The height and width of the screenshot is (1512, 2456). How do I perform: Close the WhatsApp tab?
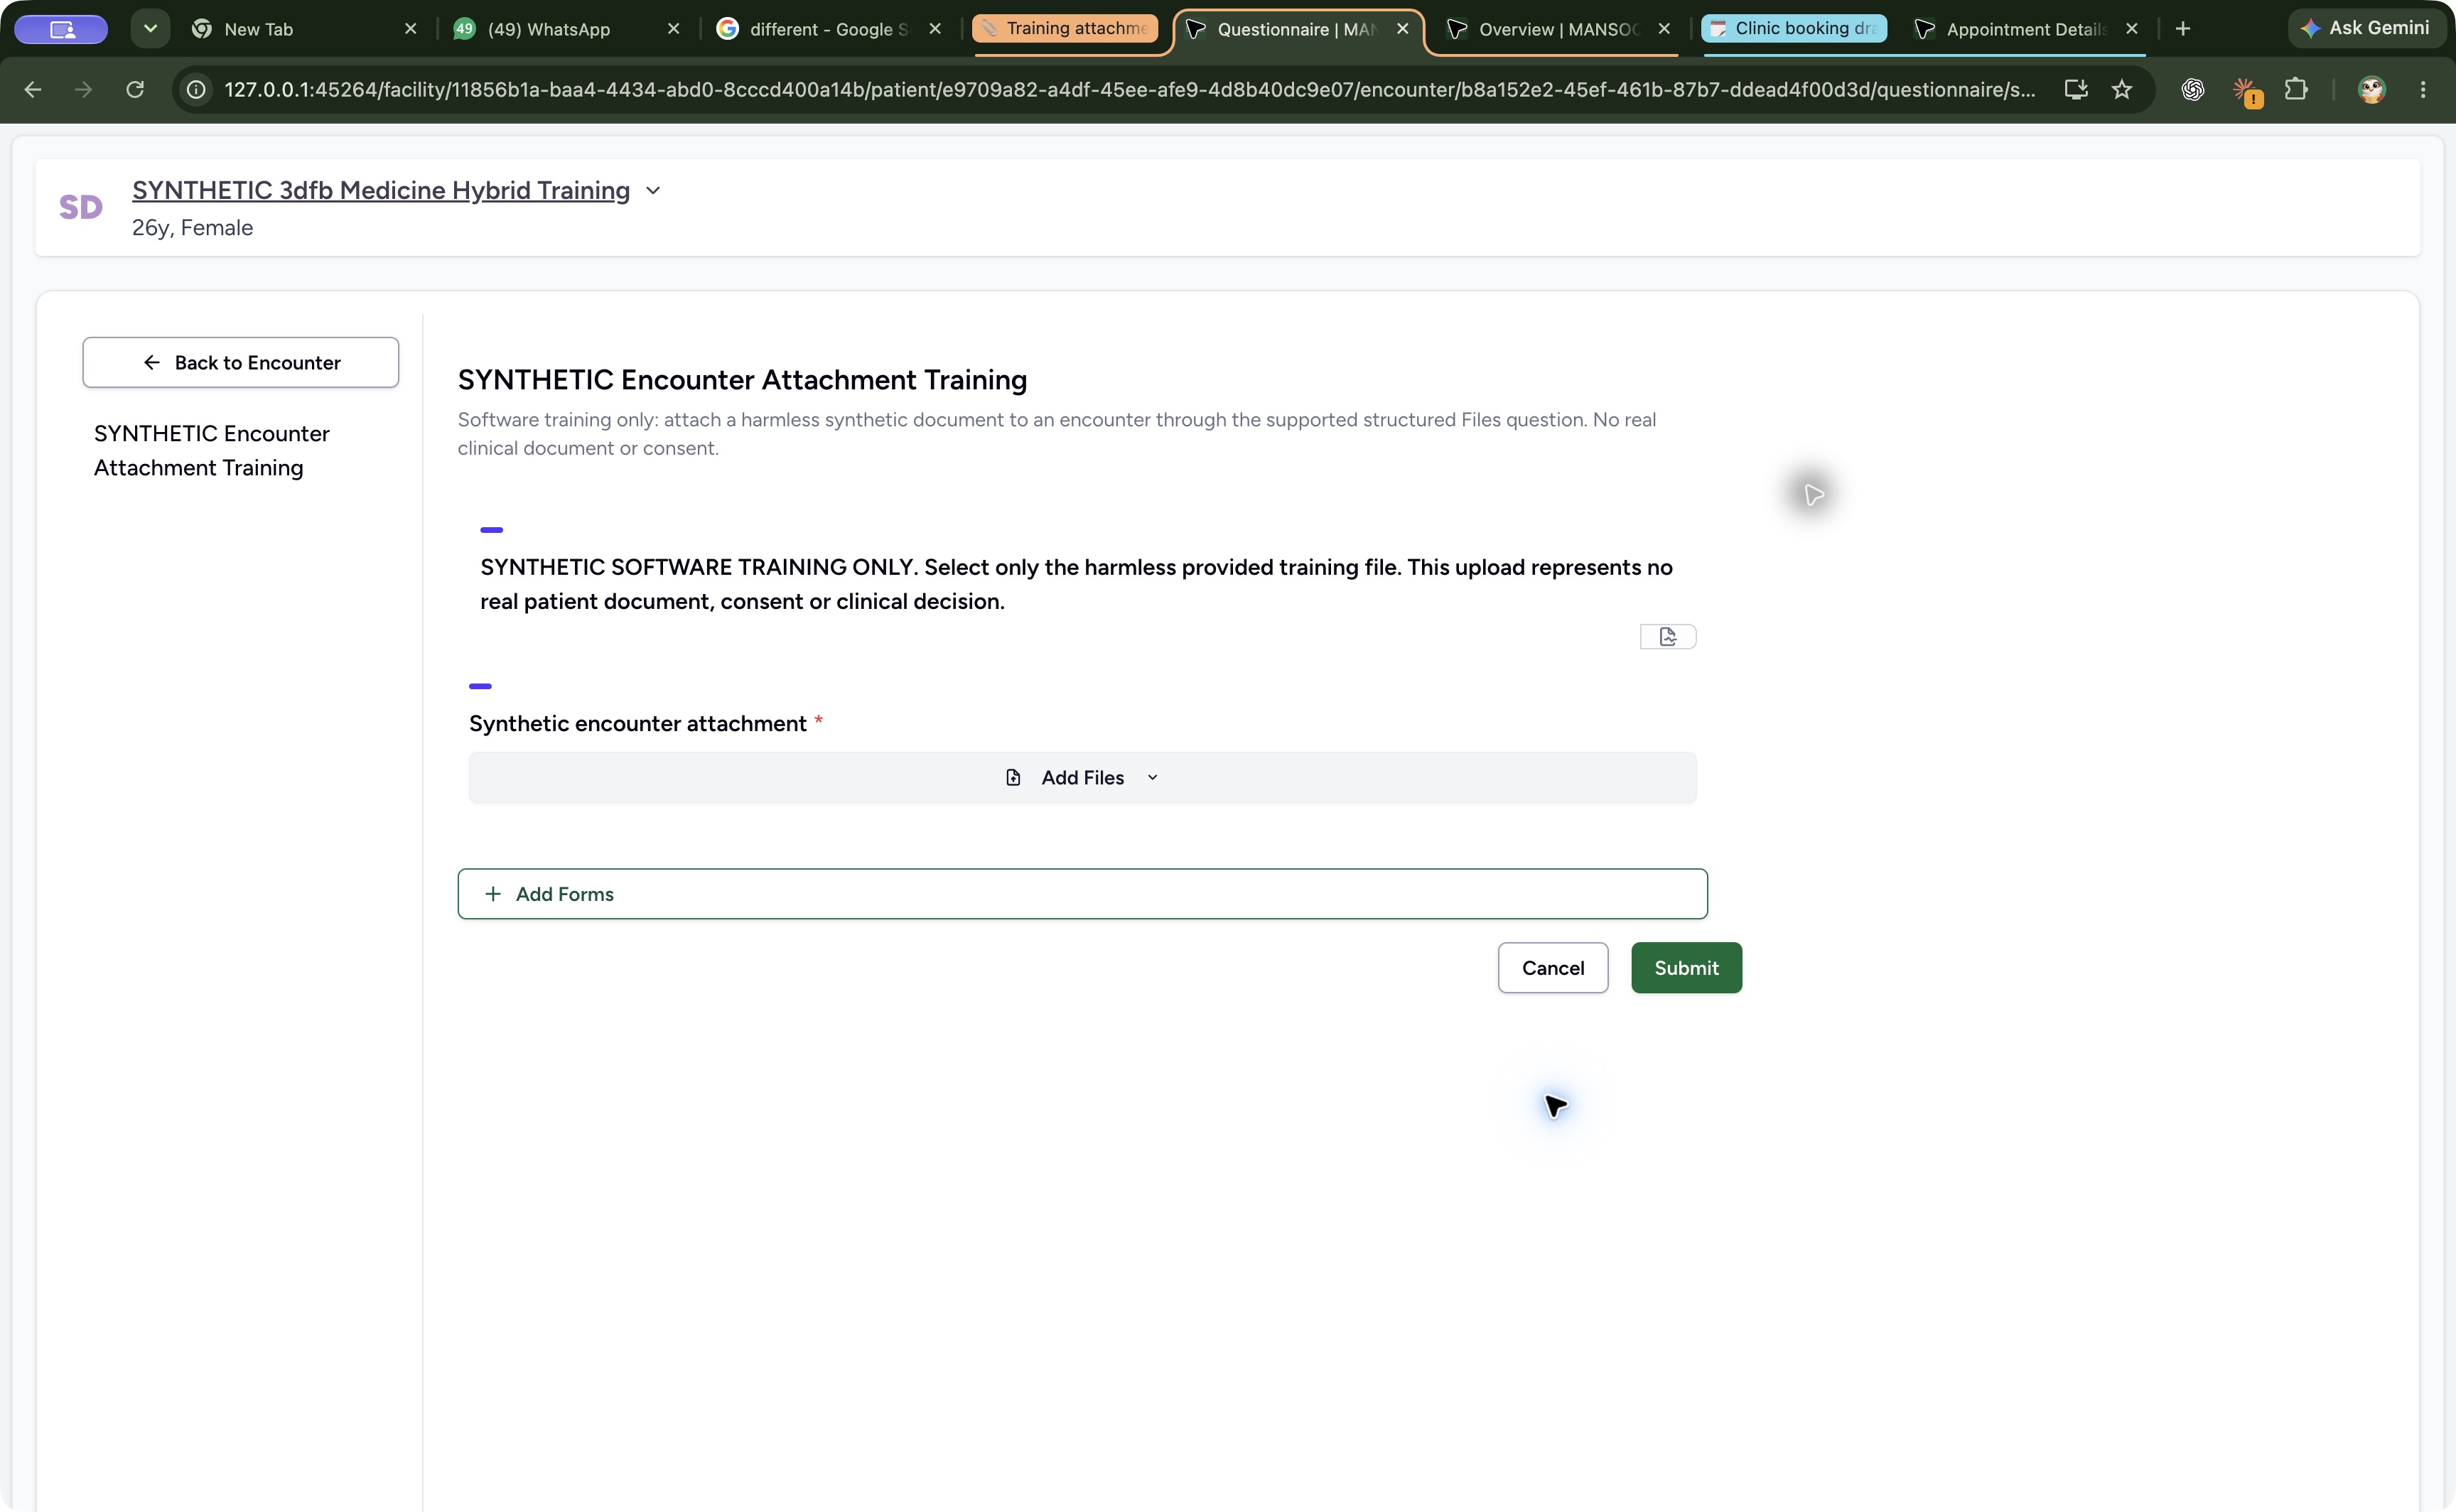673,29
